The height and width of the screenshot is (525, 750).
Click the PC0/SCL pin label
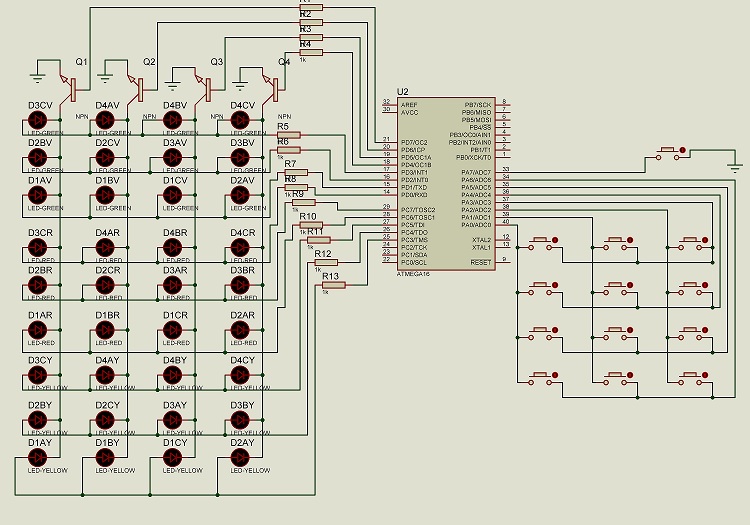[x=414, y=262]
